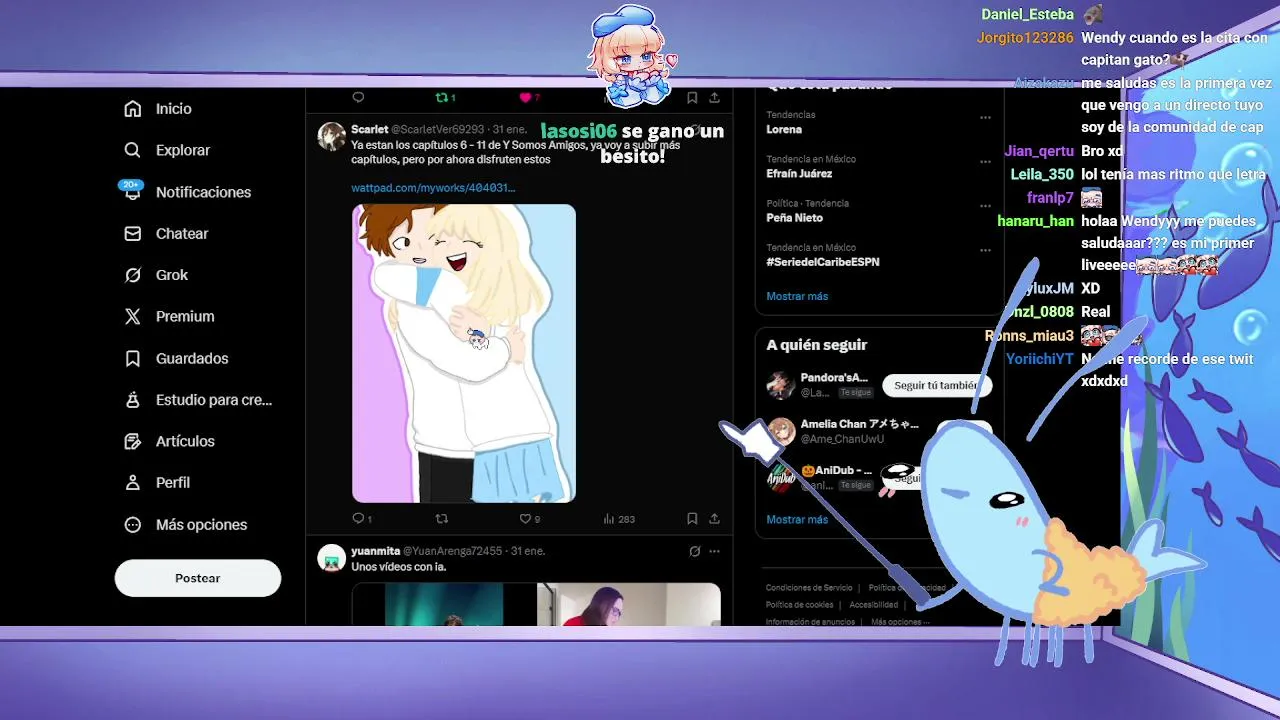The image size is (1280, 720).
Task: Go to Inicio in the sidebar
Action: point(158,109)
